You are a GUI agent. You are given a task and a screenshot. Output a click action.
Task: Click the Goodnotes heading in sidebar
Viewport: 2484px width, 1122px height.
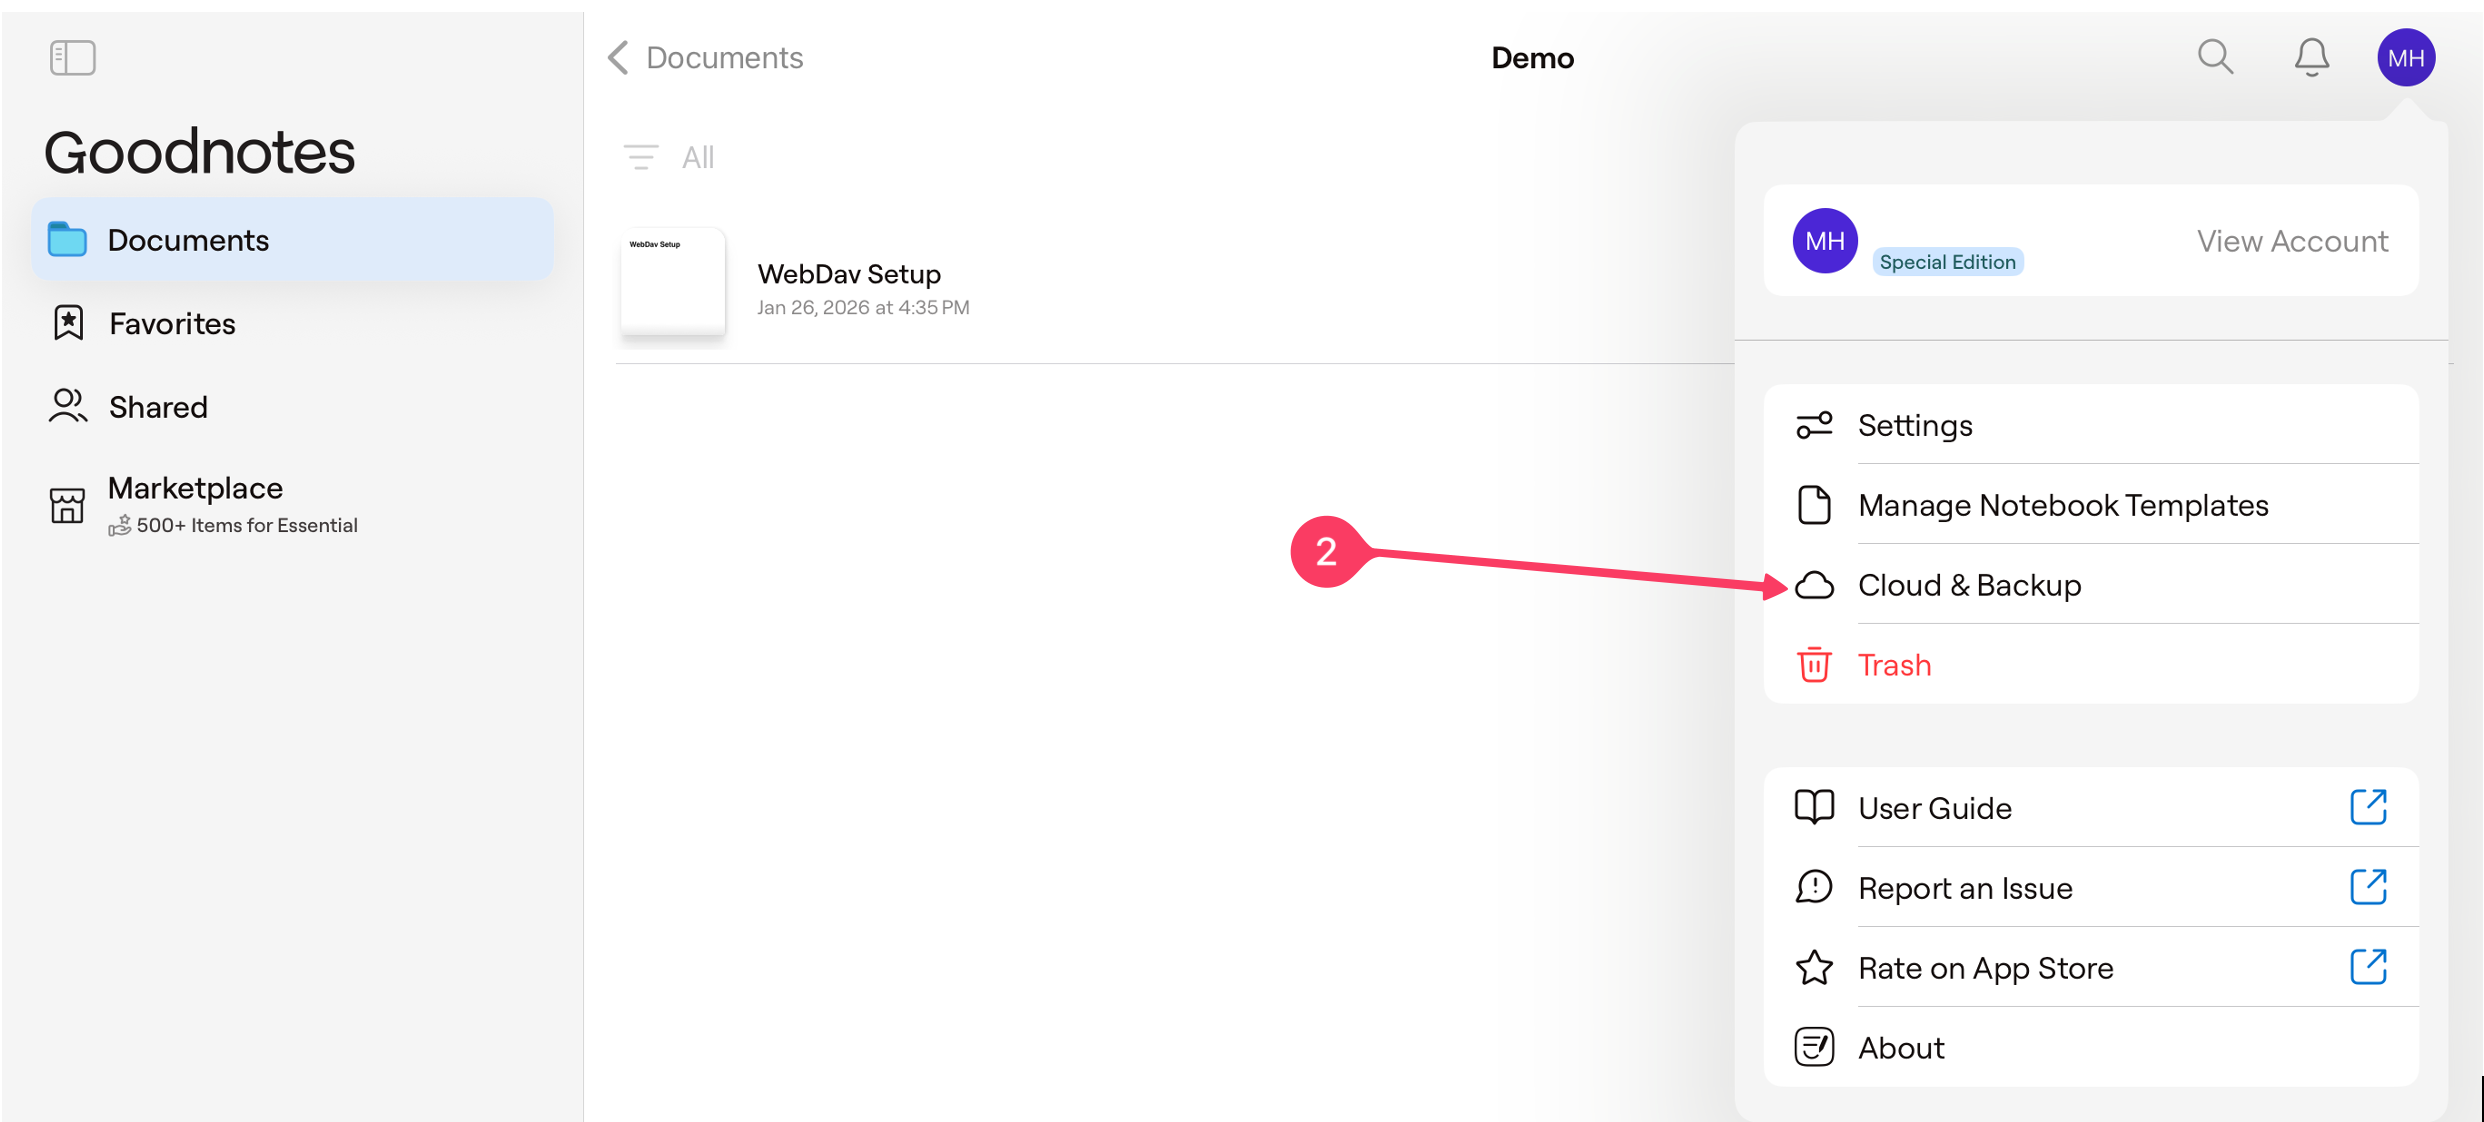pos(199,151)
